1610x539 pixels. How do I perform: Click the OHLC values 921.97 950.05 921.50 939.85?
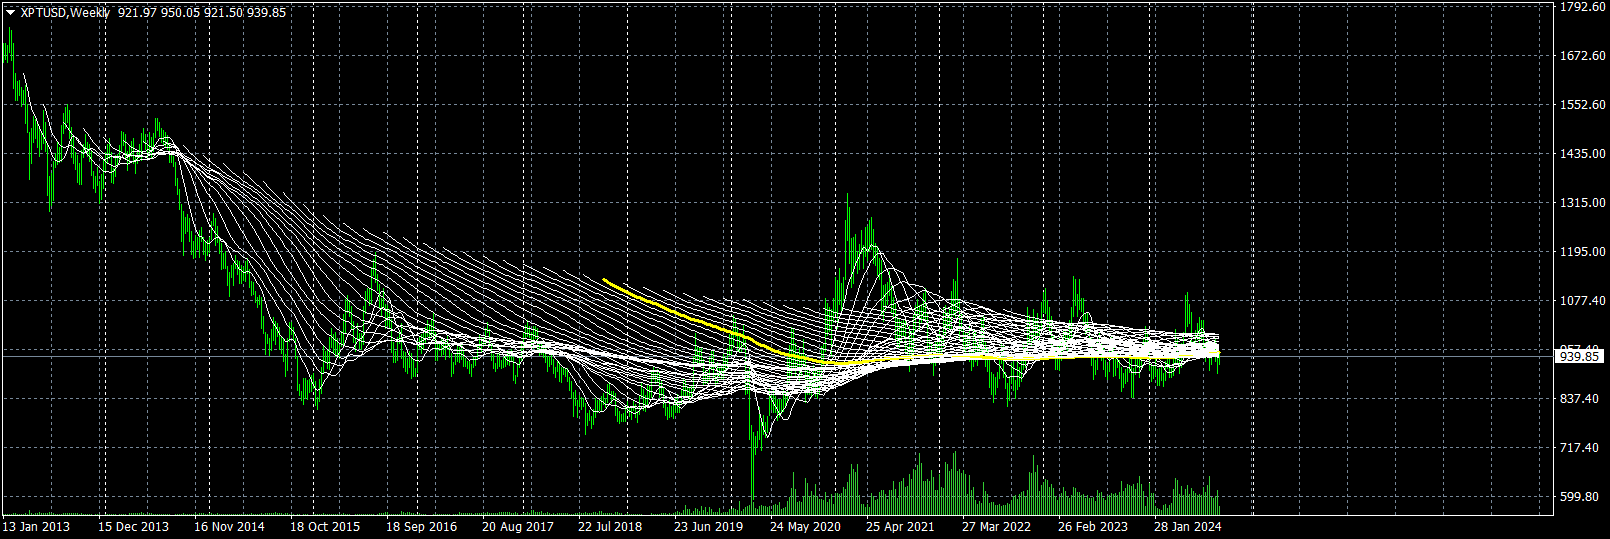(202, 13)
